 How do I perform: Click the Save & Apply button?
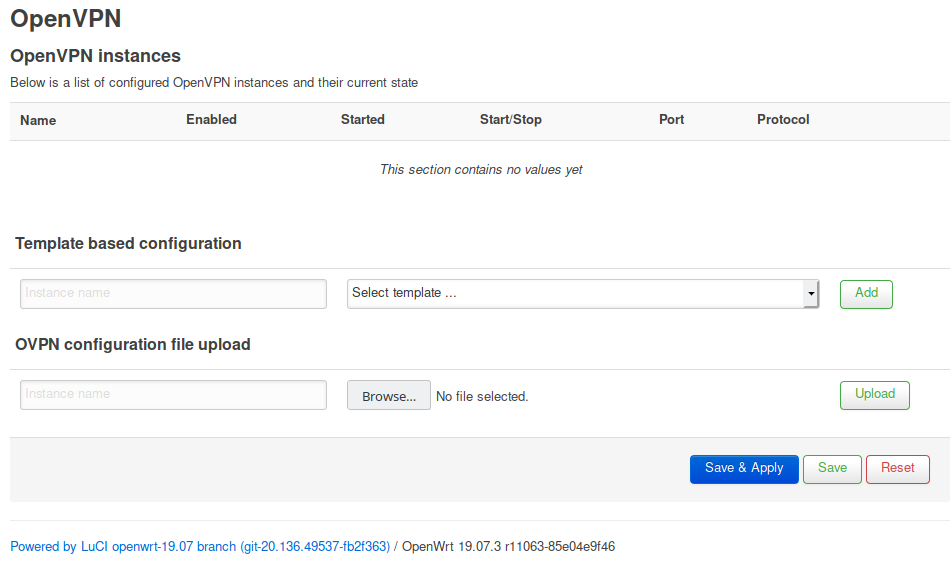[744, 469]
